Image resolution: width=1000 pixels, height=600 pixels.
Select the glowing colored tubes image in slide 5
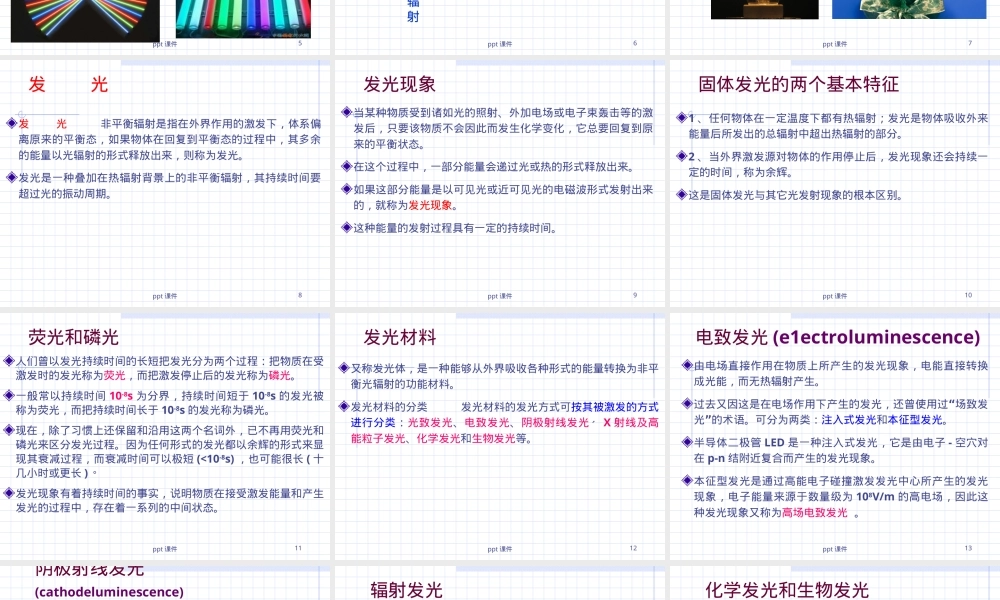pos(243,18)
